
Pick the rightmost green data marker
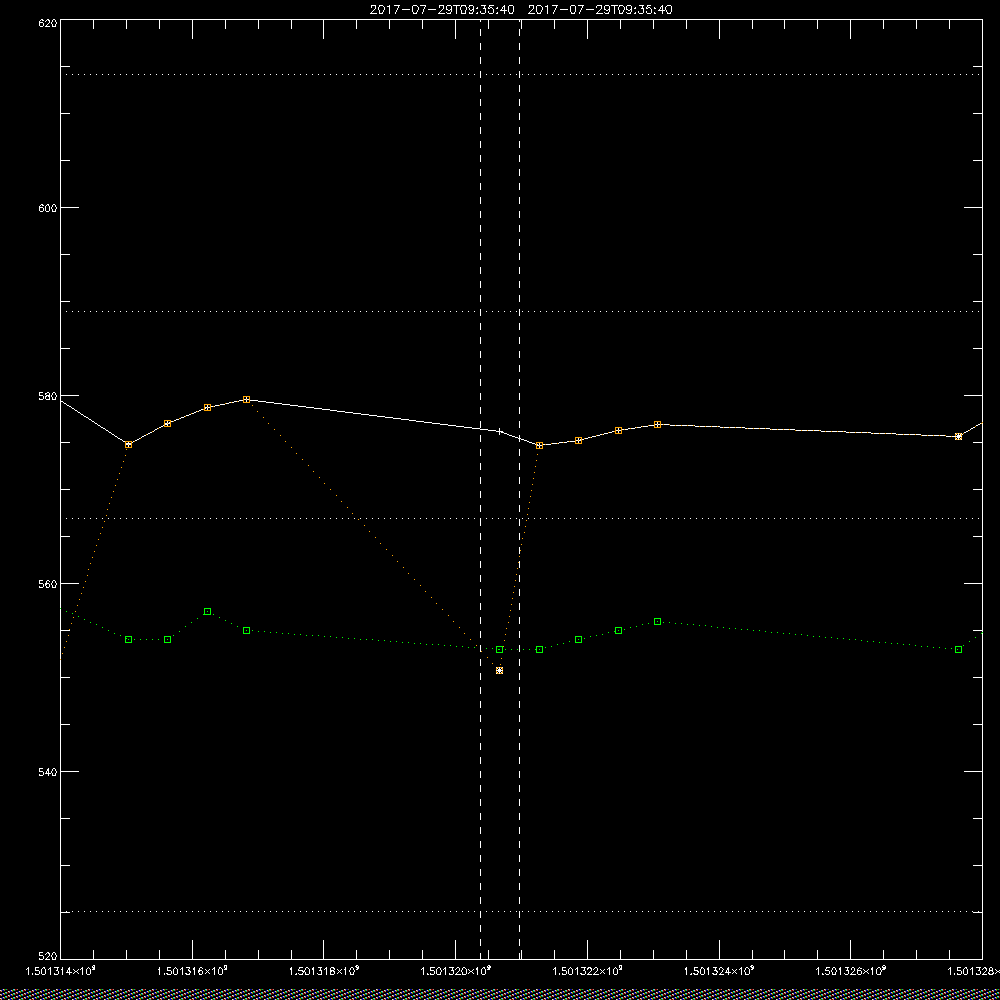[959, 649]
